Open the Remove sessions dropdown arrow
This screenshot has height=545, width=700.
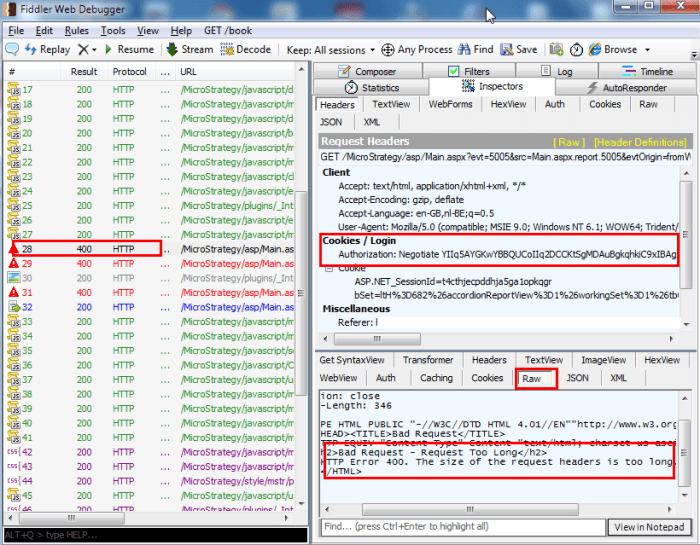click(x=94, y=50)
